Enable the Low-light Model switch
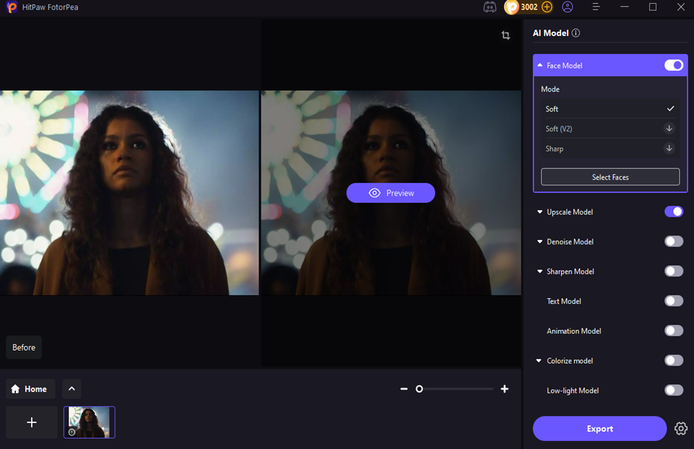 click(674, 390)
